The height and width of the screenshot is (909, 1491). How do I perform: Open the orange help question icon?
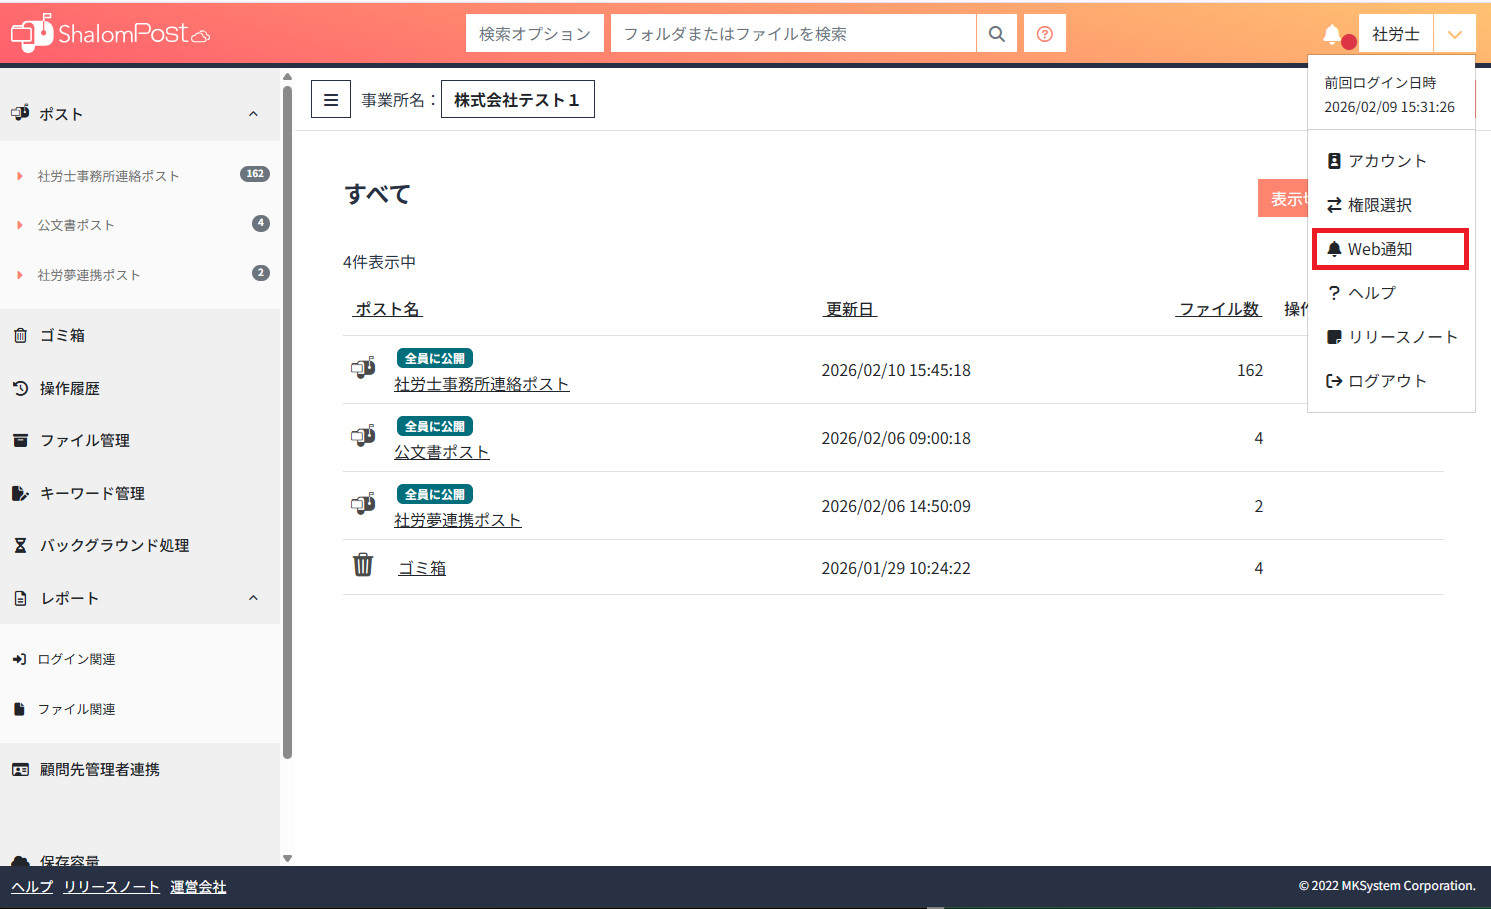(1044, 34)
